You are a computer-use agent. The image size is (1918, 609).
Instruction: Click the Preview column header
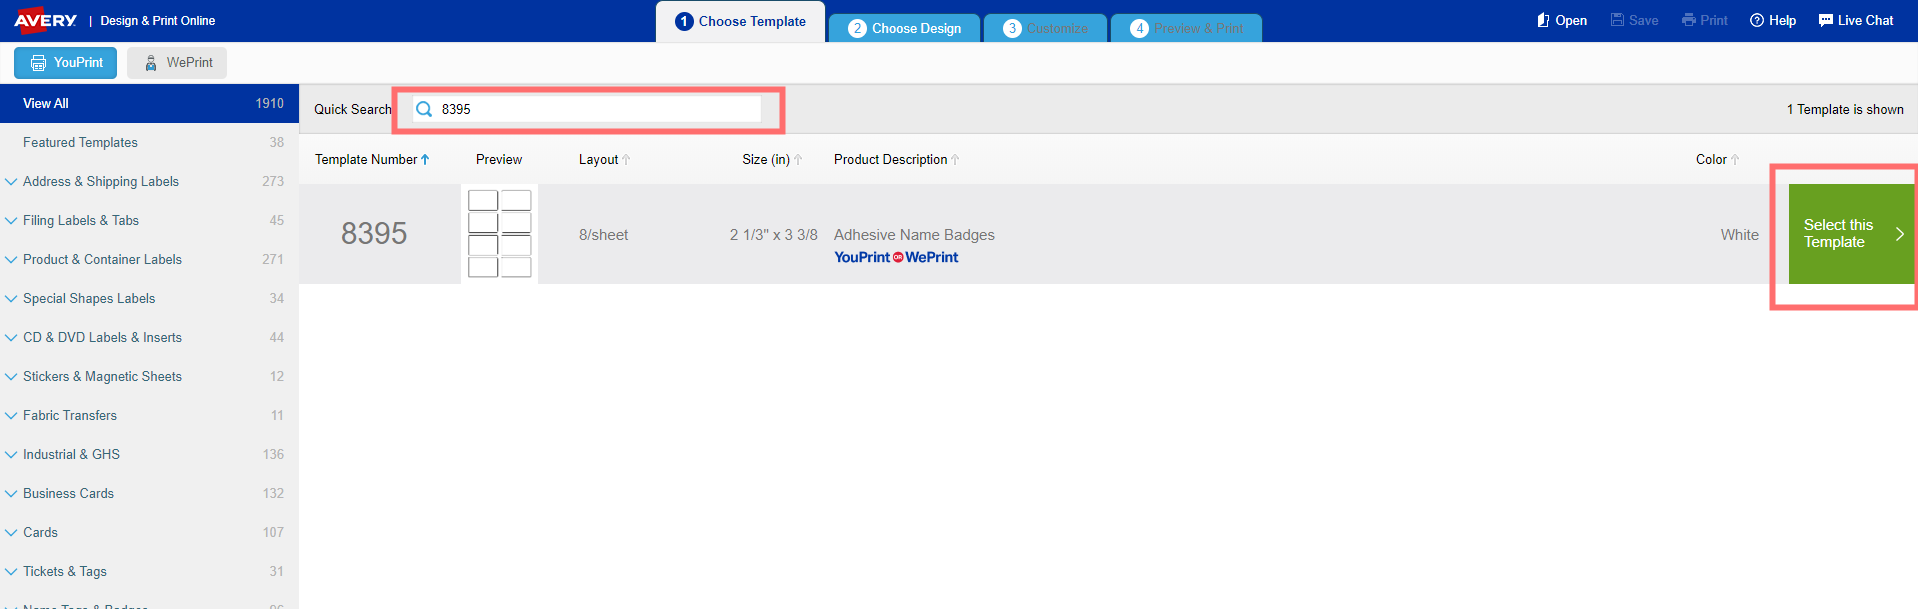pos(499,159)
